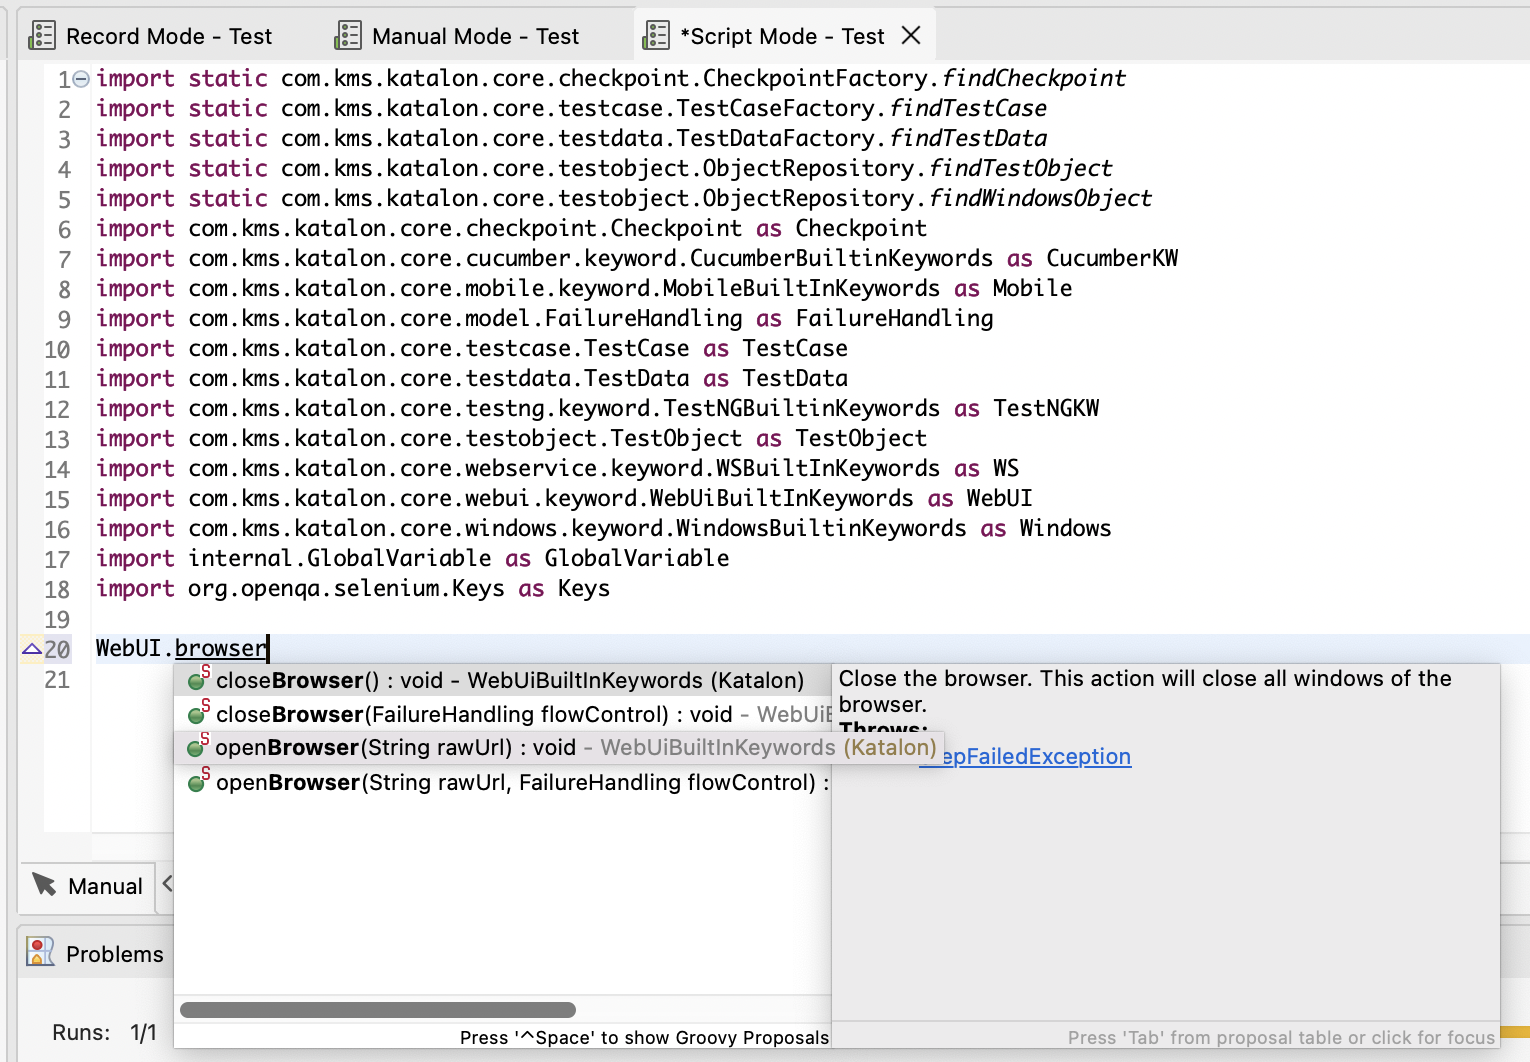
Task: Click the findCheckpoint import on line 1
Action: click(611, 78)
